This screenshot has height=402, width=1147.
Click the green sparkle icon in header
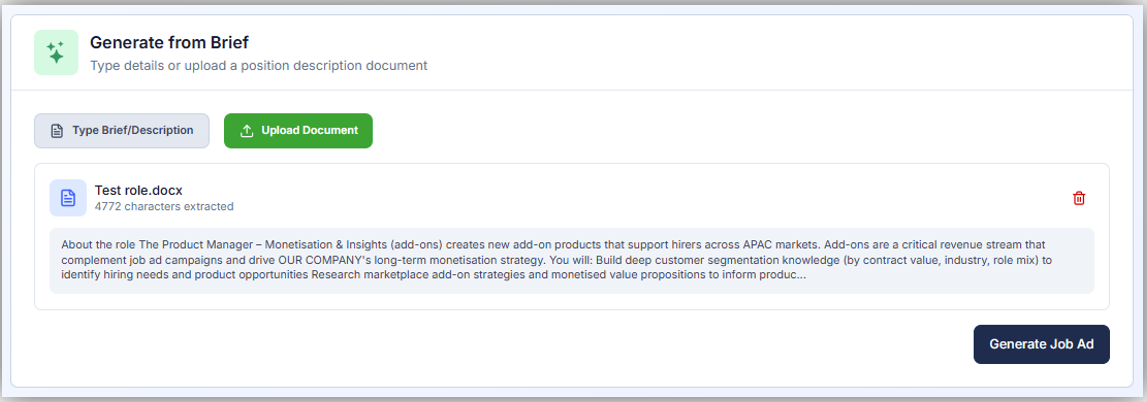click(56, 52)
